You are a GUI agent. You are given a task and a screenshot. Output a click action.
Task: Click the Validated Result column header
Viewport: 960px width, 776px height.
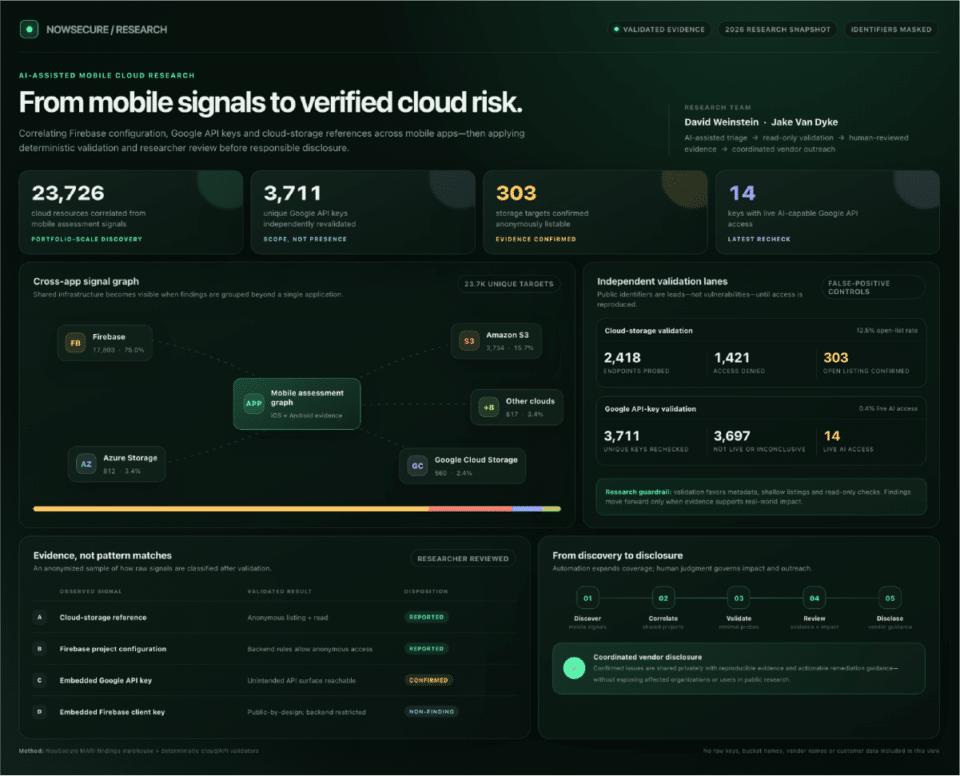tap(279, 592)
